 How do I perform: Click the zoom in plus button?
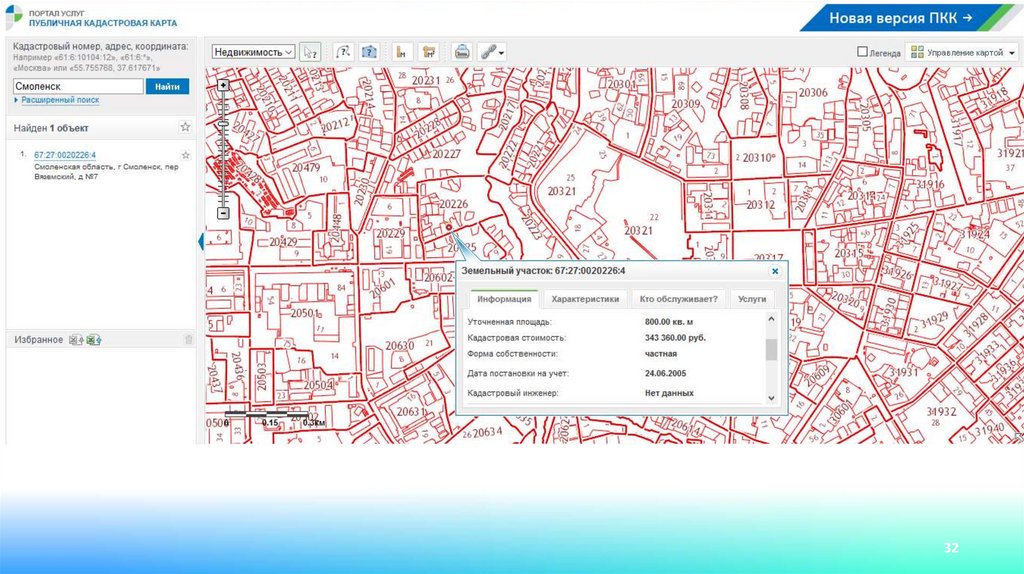[223, 86]
